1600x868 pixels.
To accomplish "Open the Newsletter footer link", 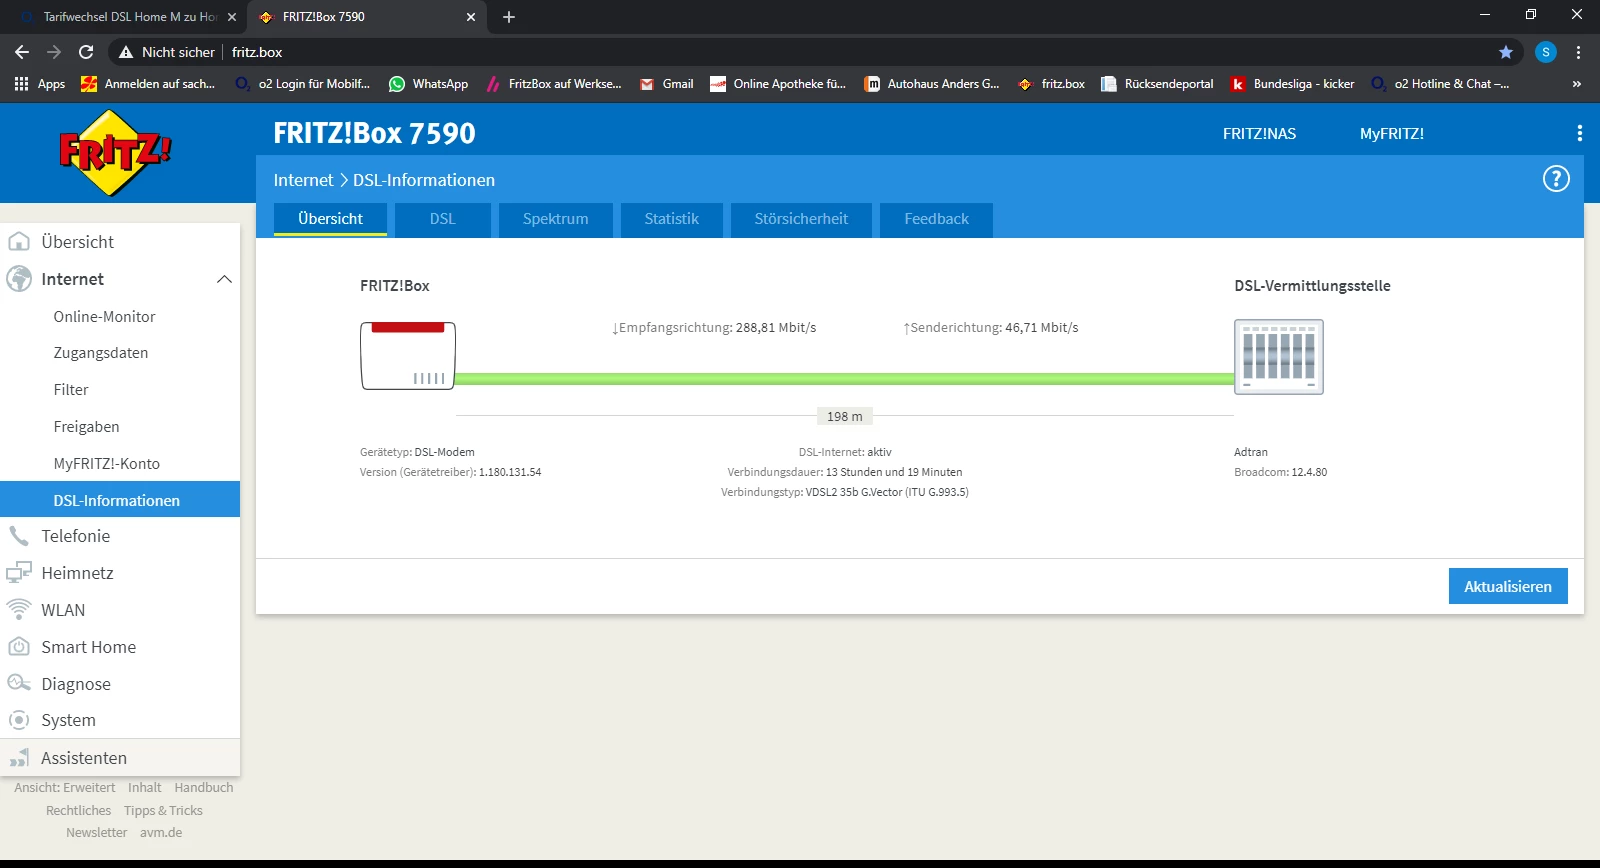I will tap(97, 833).
